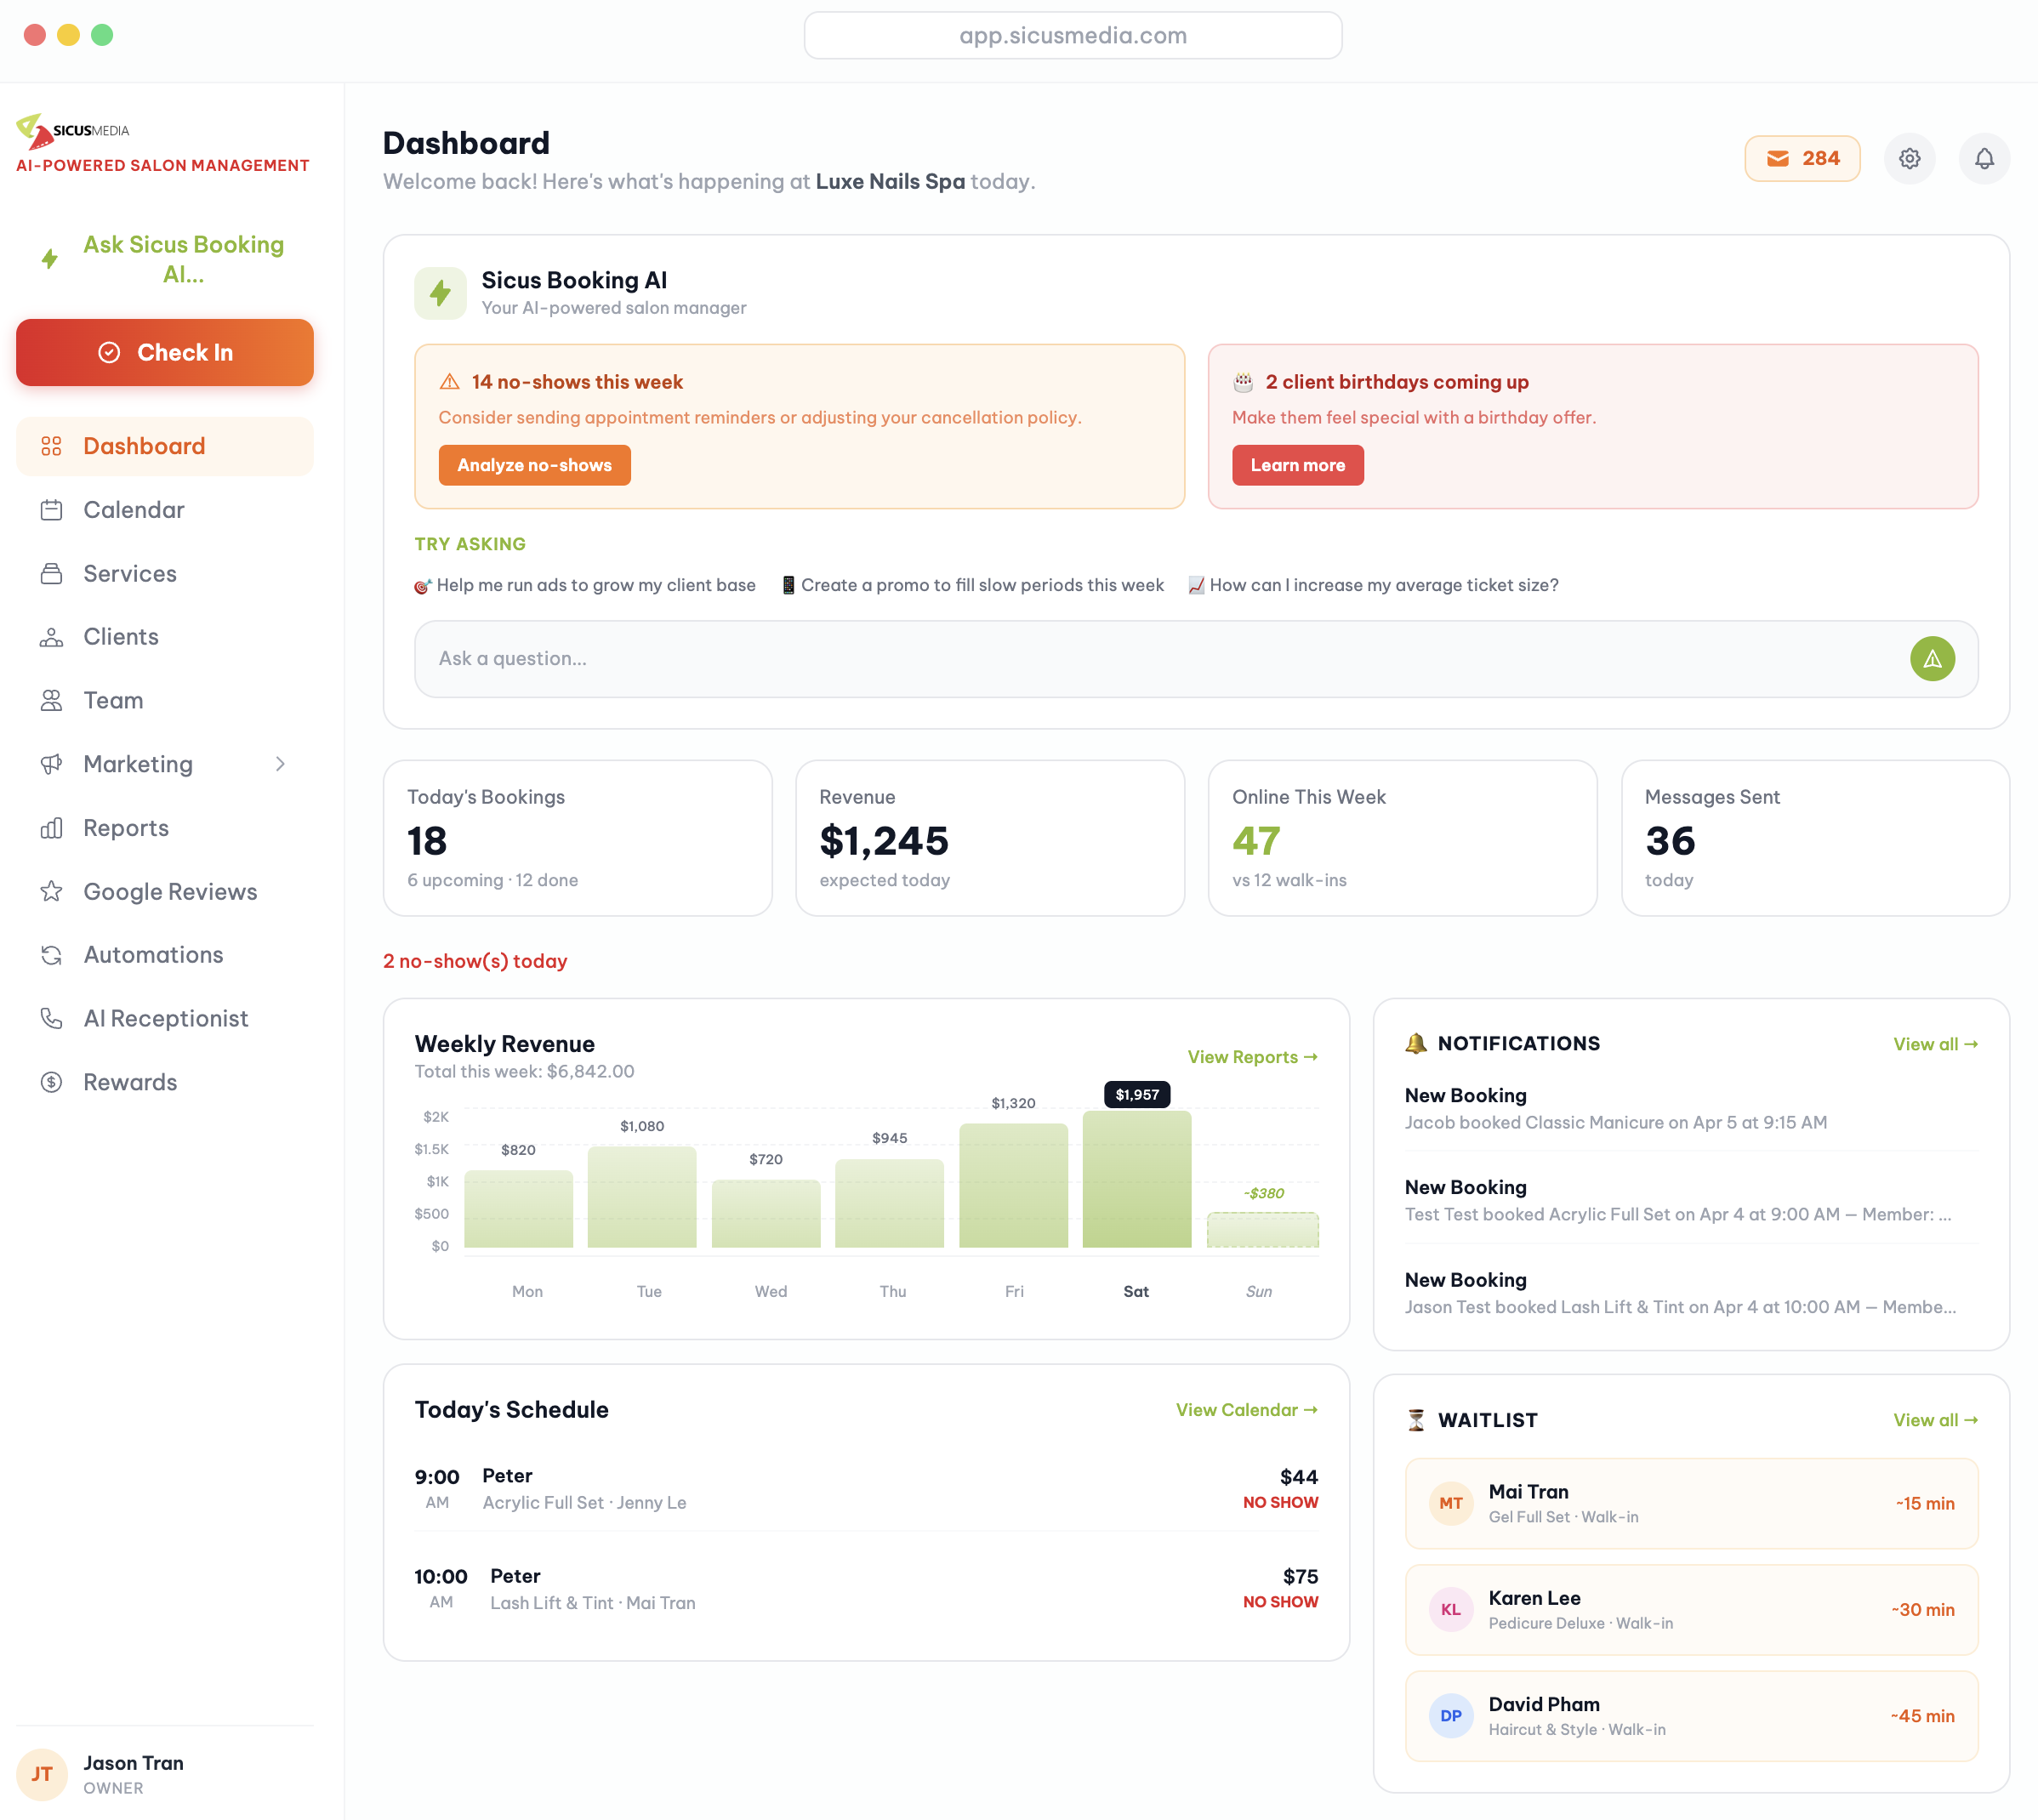Focus the Ask a question field
The image size is (2038, 1820).
point(1160,659)
